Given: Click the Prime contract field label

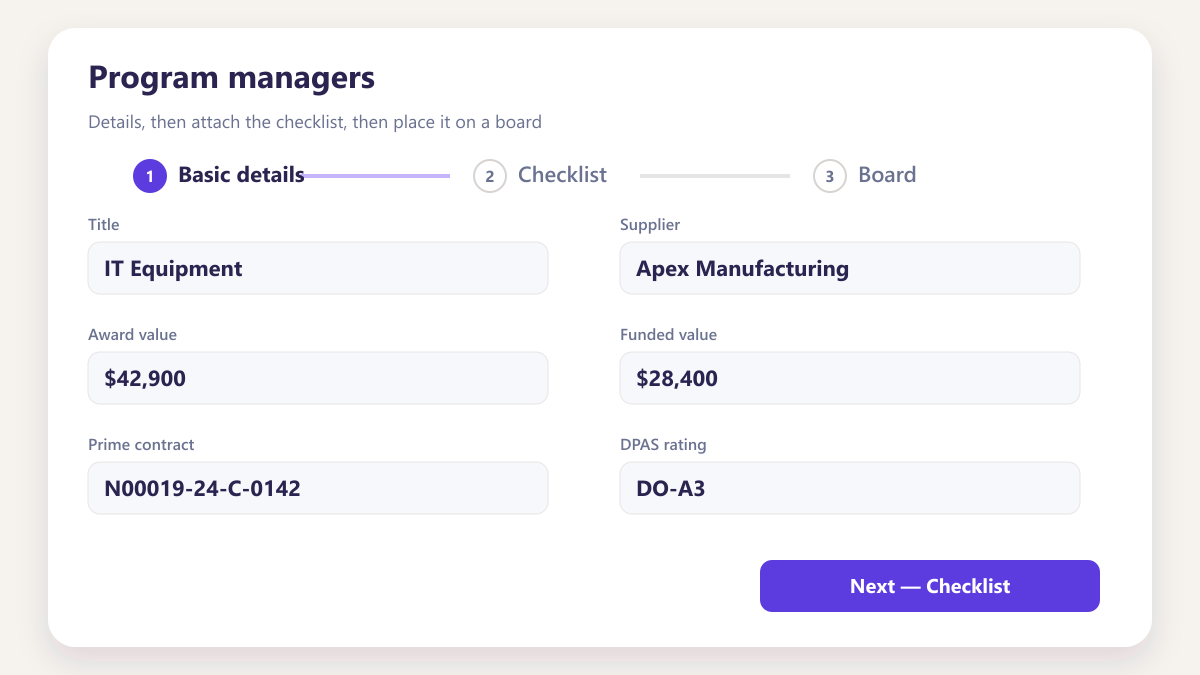Looking at the screenshot, I should (141, 445).
